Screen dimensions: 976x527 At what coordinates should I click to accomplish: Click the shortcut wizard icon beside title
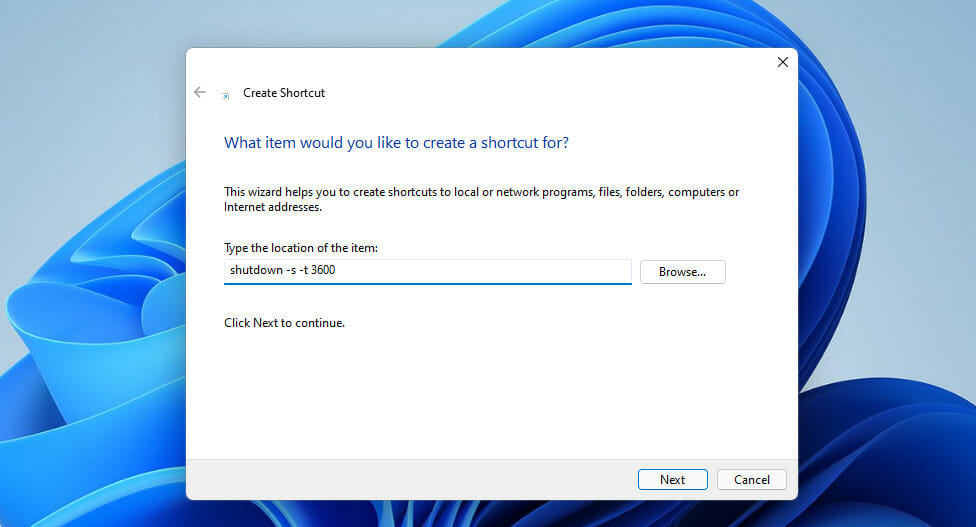(225, 95)
